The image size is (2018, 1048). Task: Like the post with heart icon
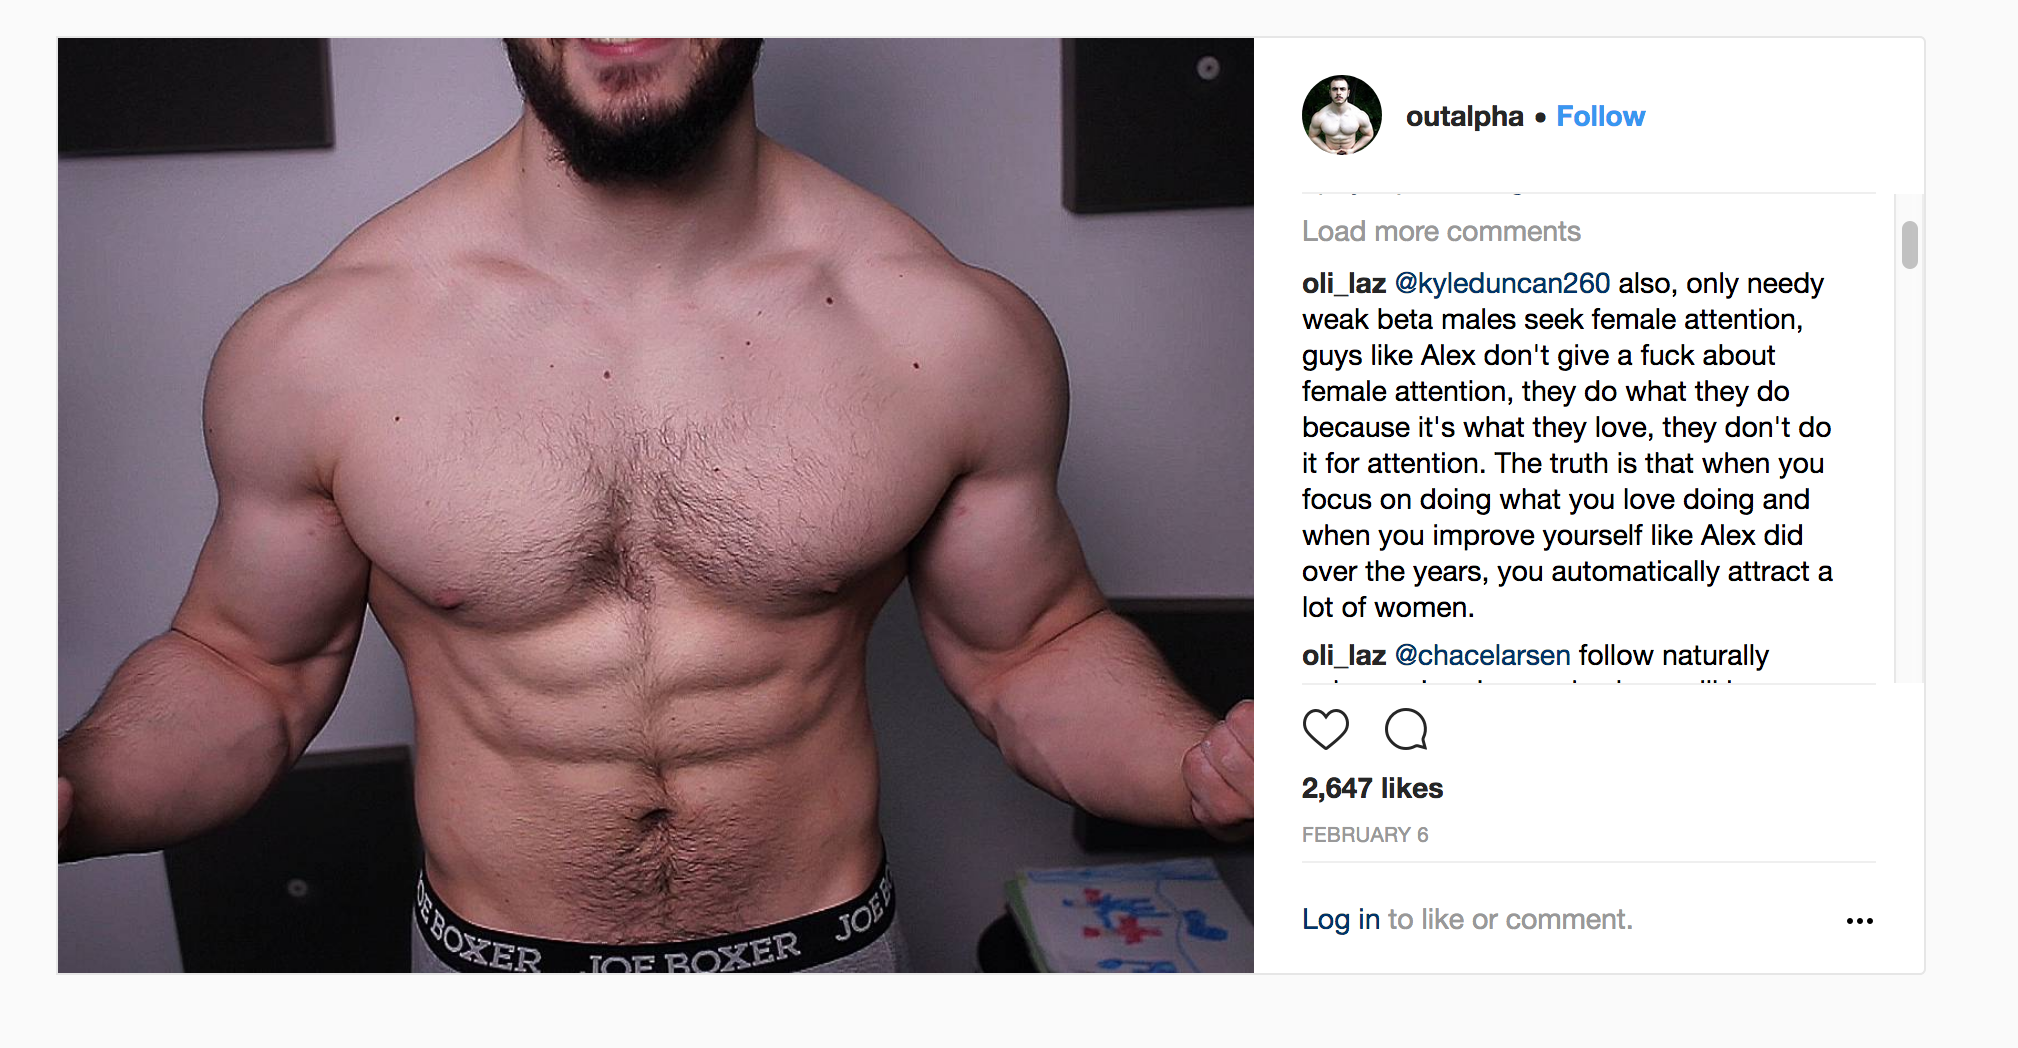coord(1326,729)
